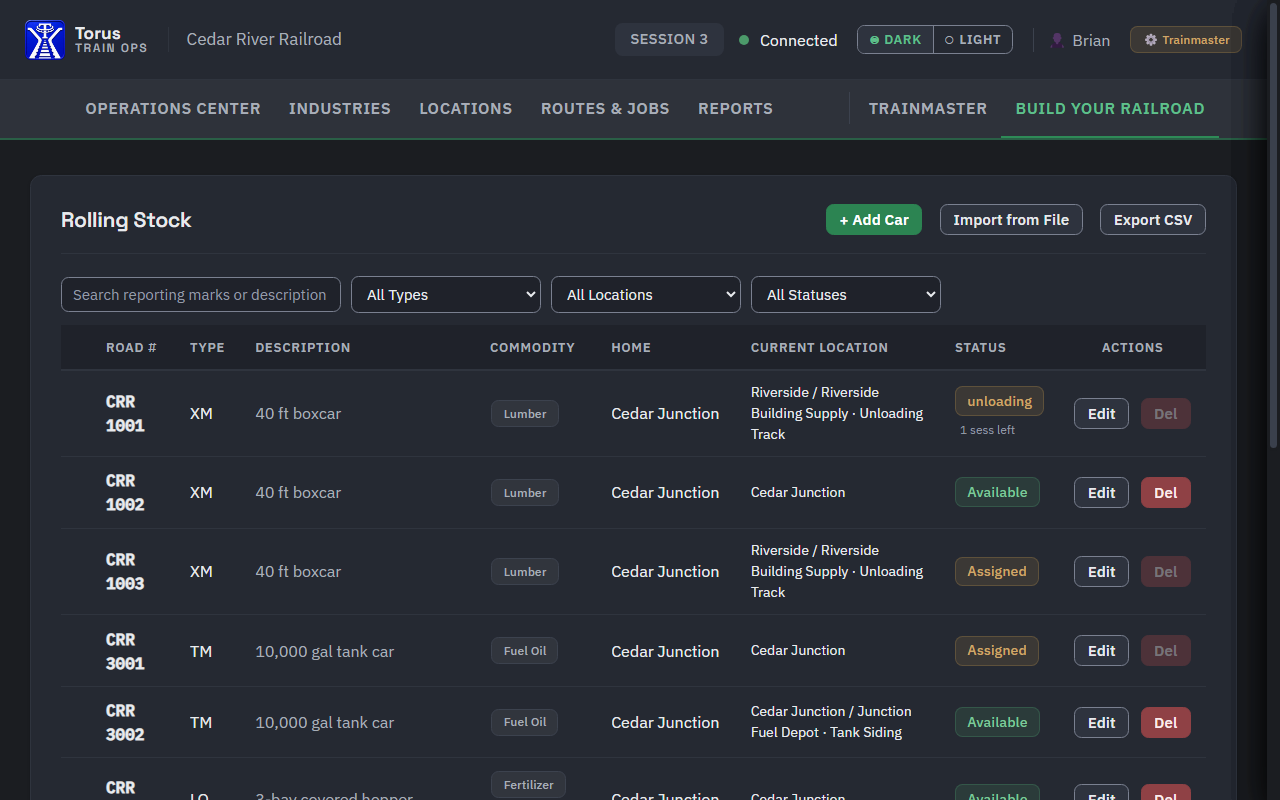Click the SESSION 3 badge
The height and width of the screenshot is (800, 1280).
click(669, 40)
